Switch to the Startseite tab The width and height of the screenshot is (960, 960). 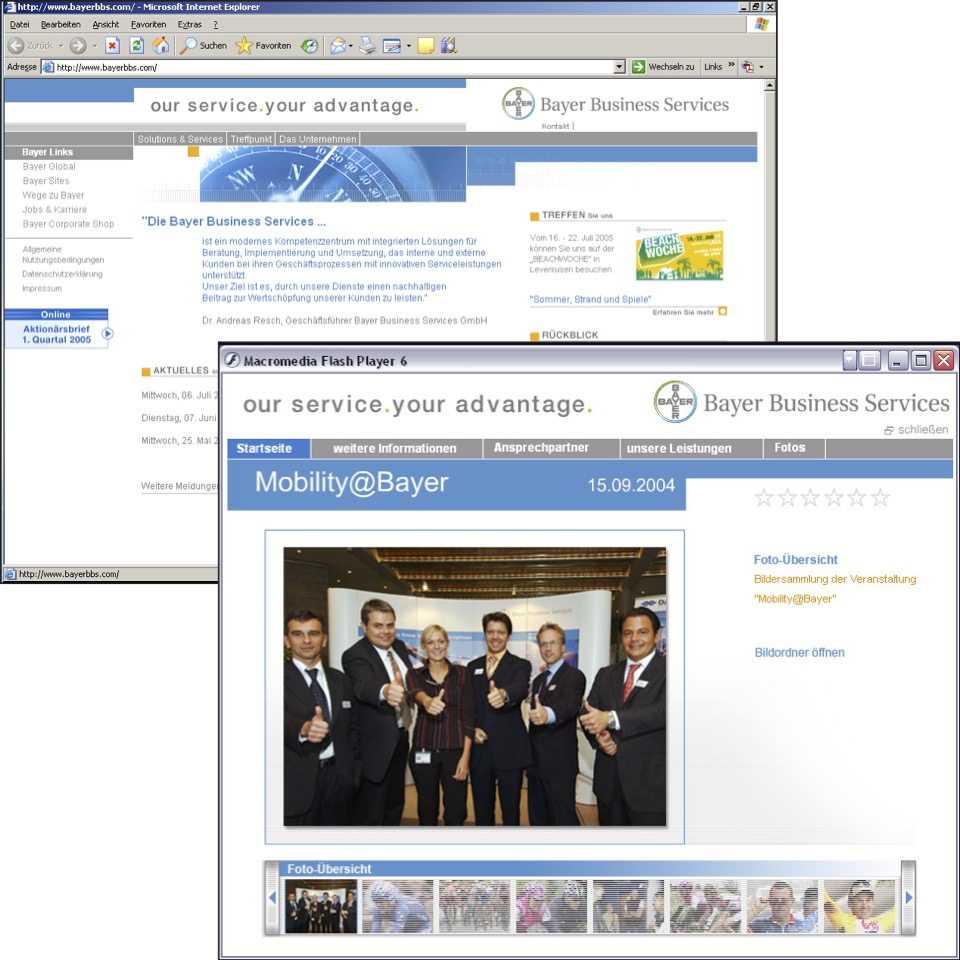269,448
